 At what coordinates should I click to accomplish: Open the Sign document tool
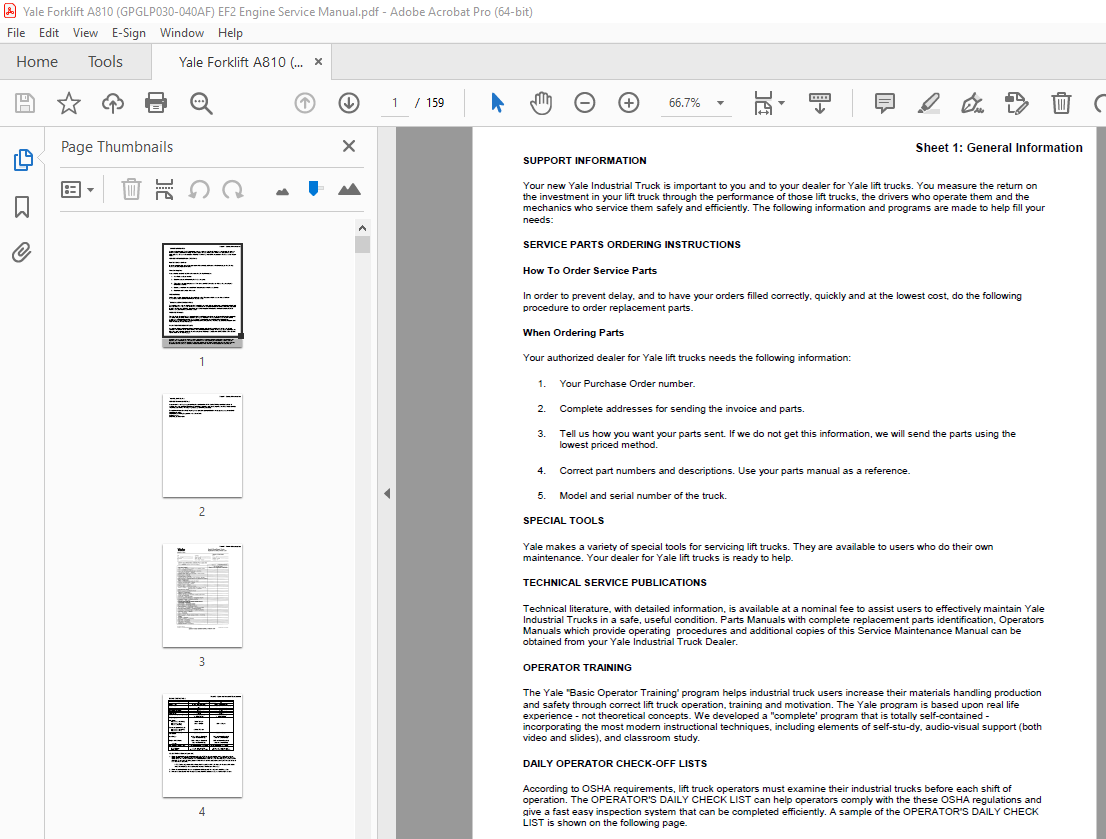pyautogui.click(x=973, y=103)
